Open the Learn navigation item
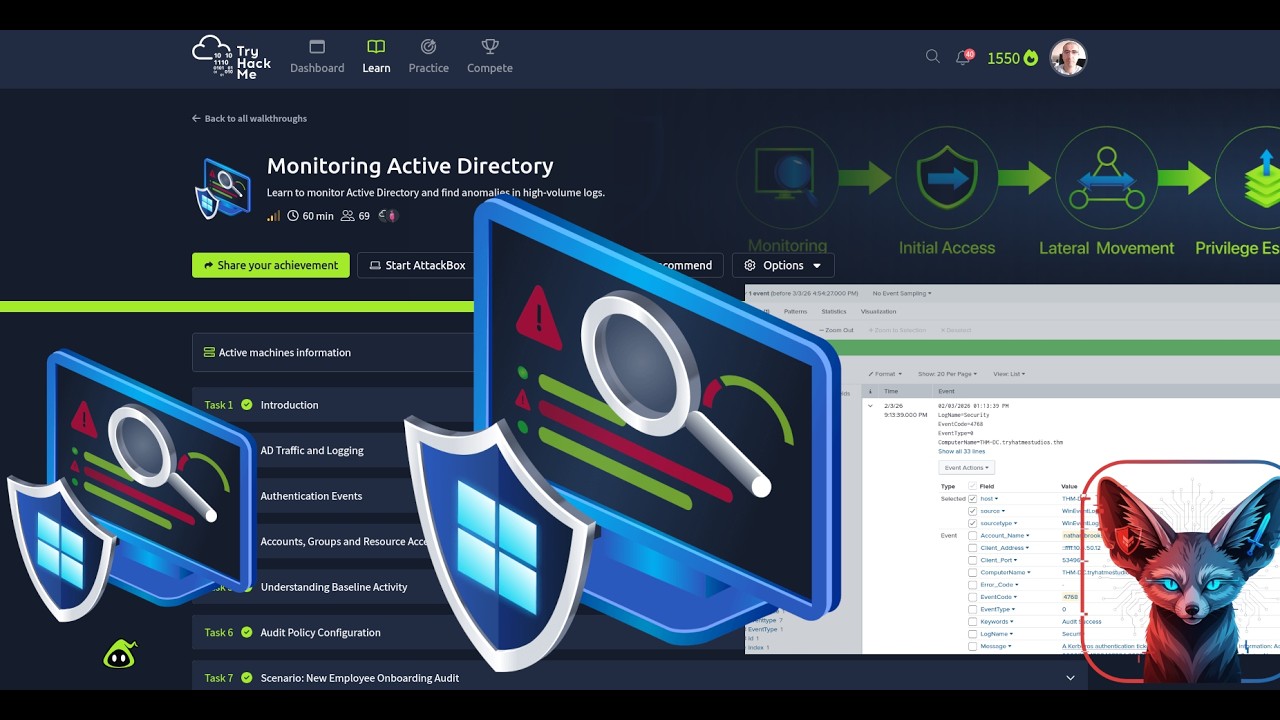1280x720 pixels. pyautogui.click(x=376, y=57)
